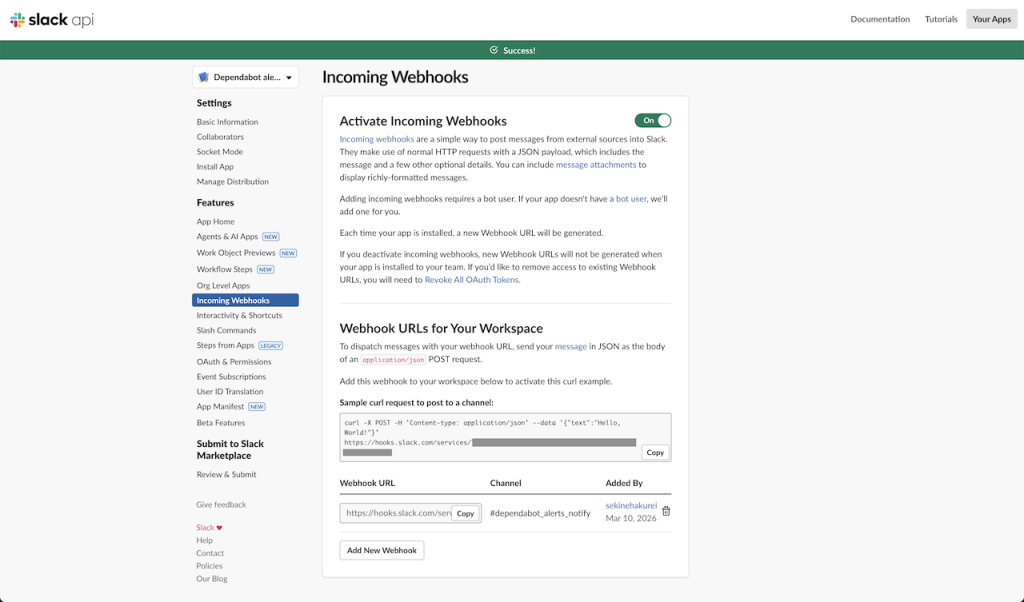Select the webhook URL text field
Screen dimensions: 1024x602
click(x=396, y=513)
